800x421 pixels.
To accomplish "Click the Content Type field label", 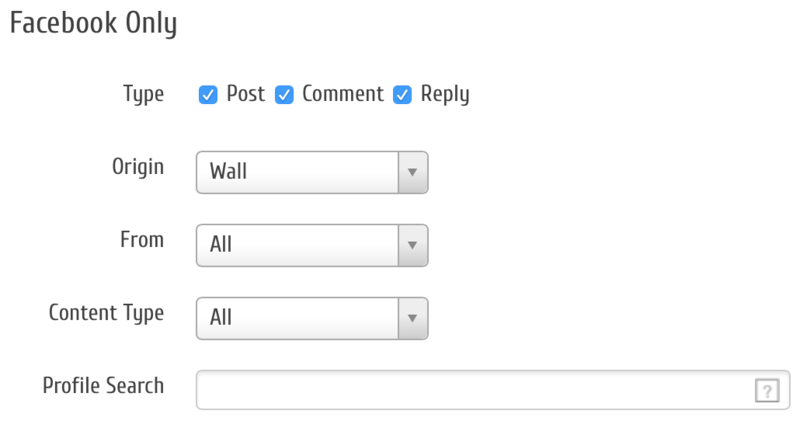I will pos(106,313).
